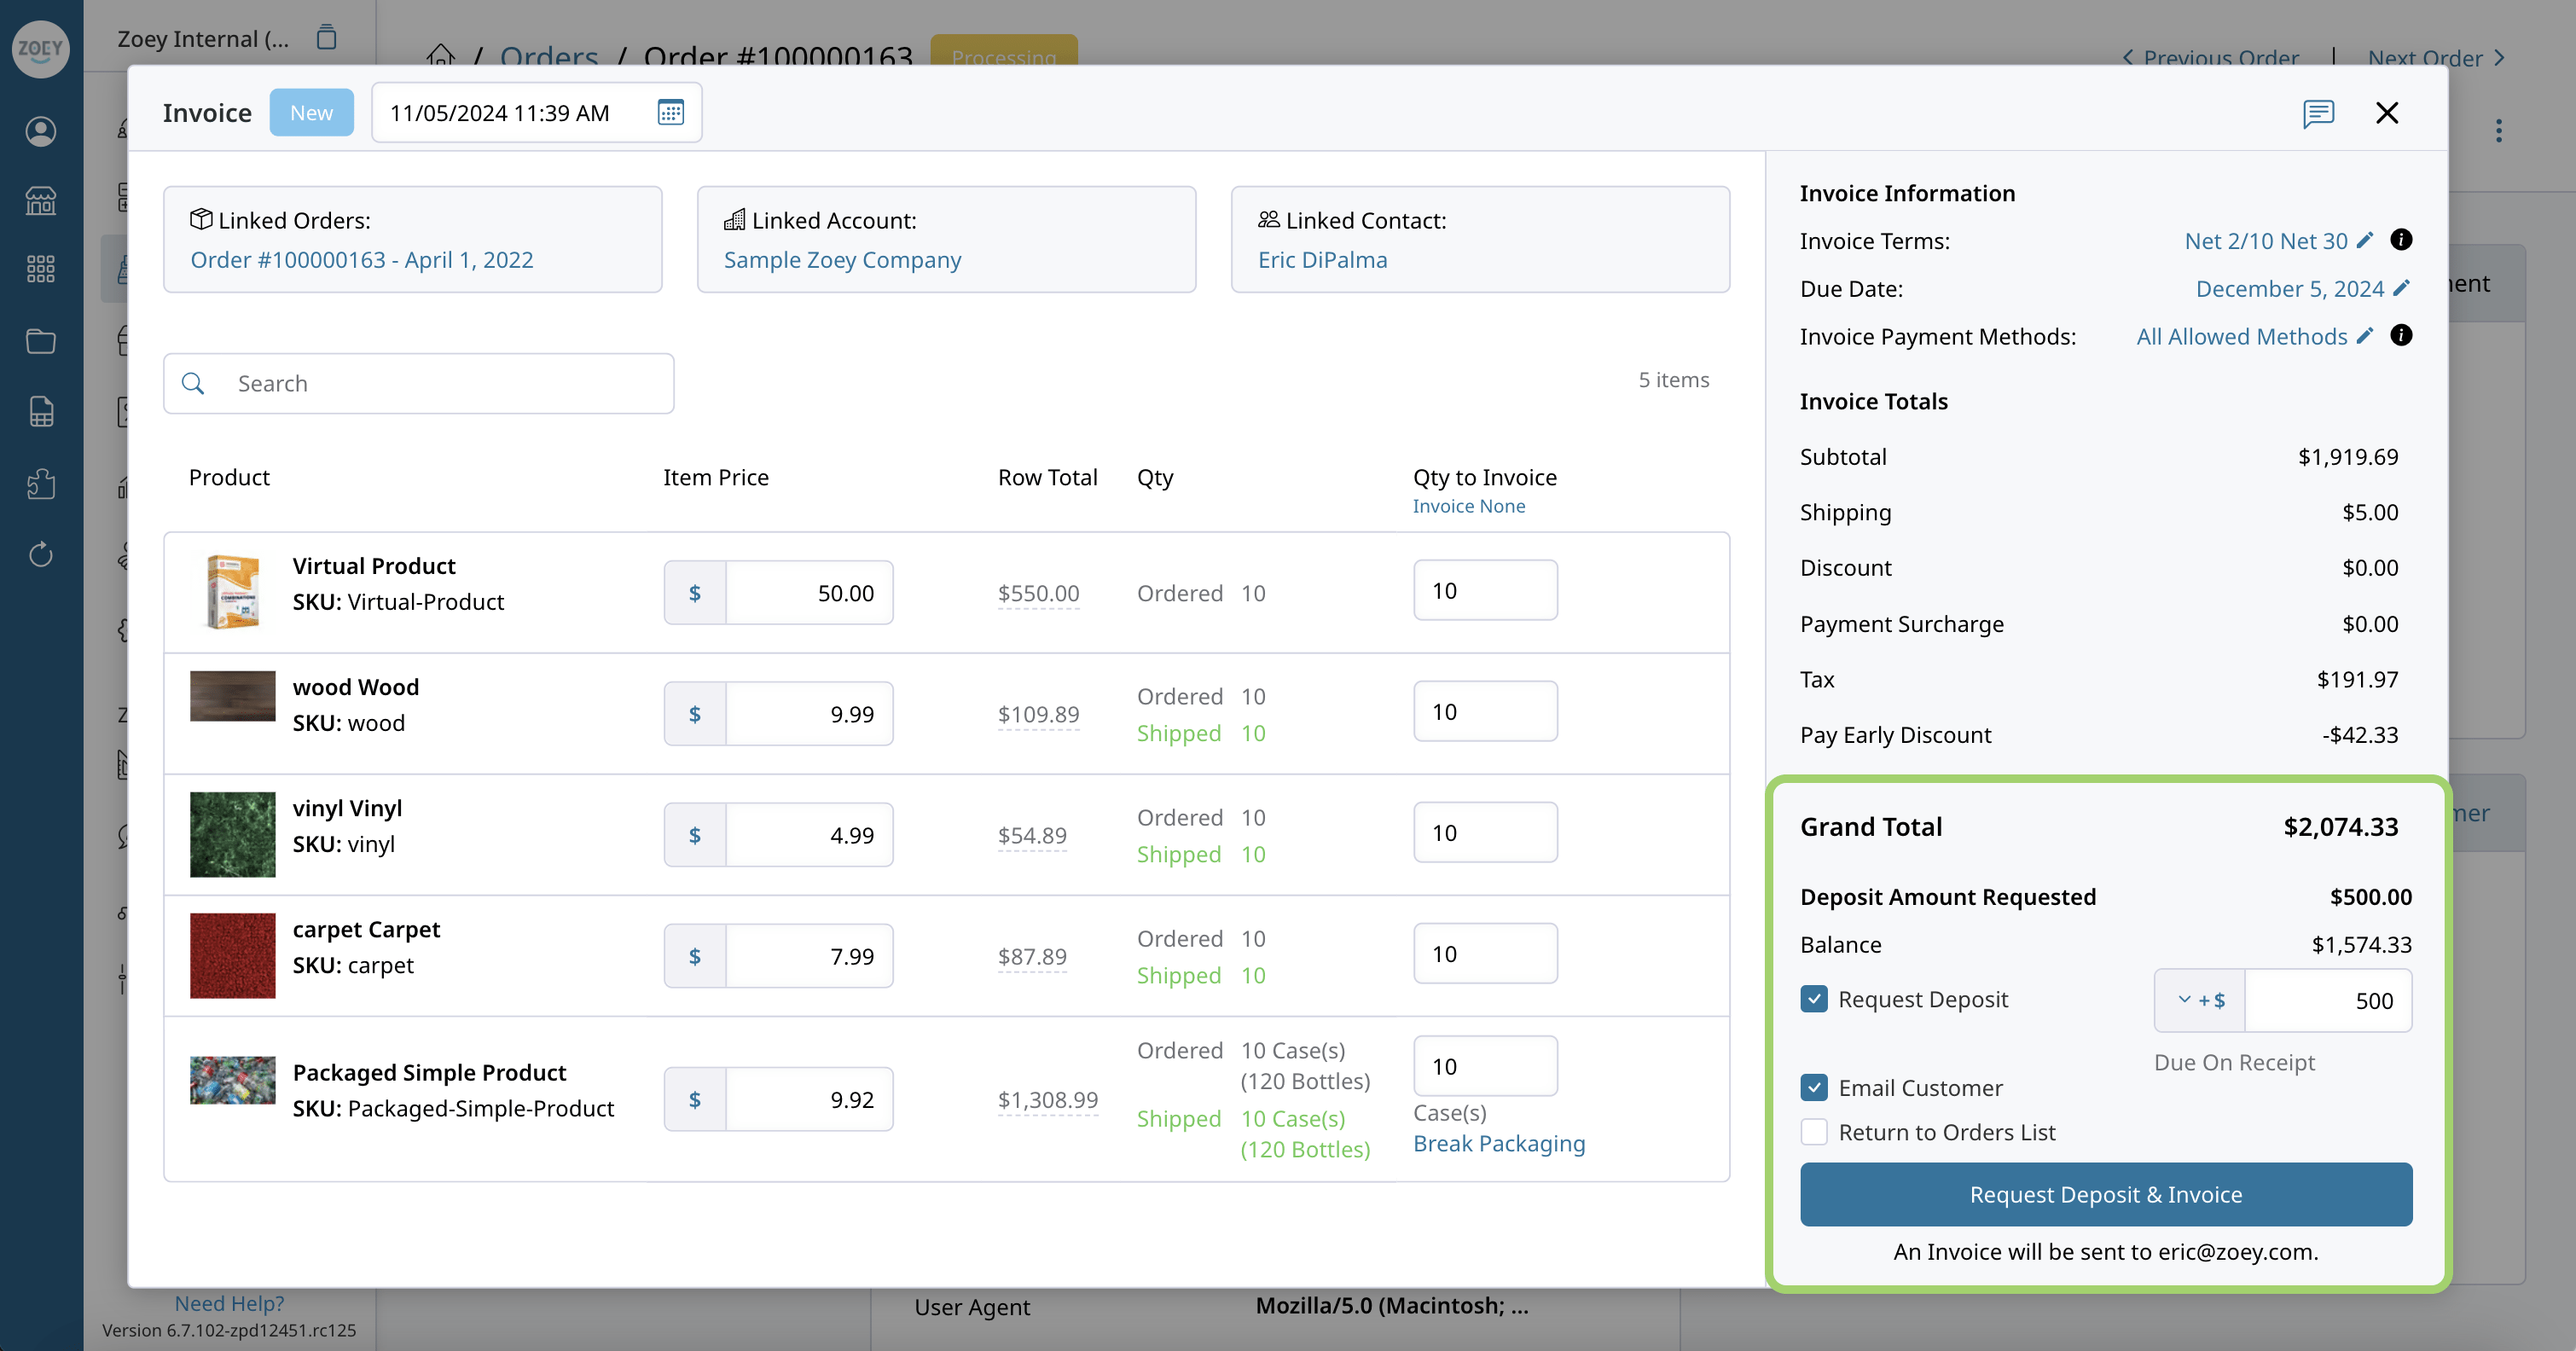Open the user profile icon in sidebar
Screen dimensions: 2576x1351
click(41, 131)
